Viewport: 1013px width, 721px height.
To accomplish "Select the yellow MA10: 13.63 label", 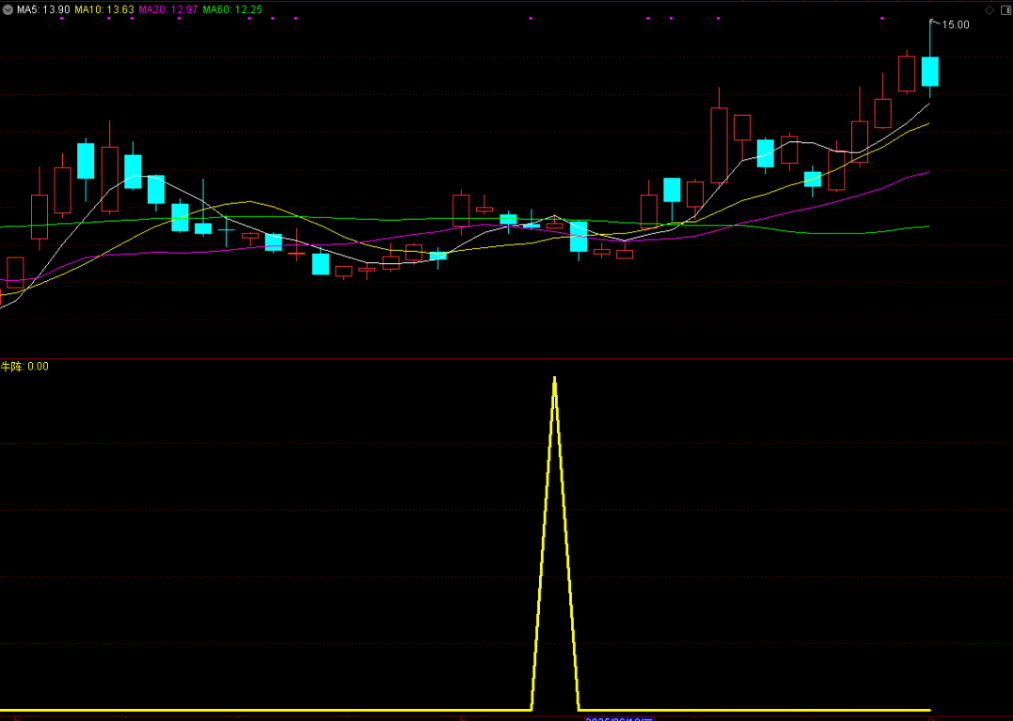I will [x=103, y=9].
